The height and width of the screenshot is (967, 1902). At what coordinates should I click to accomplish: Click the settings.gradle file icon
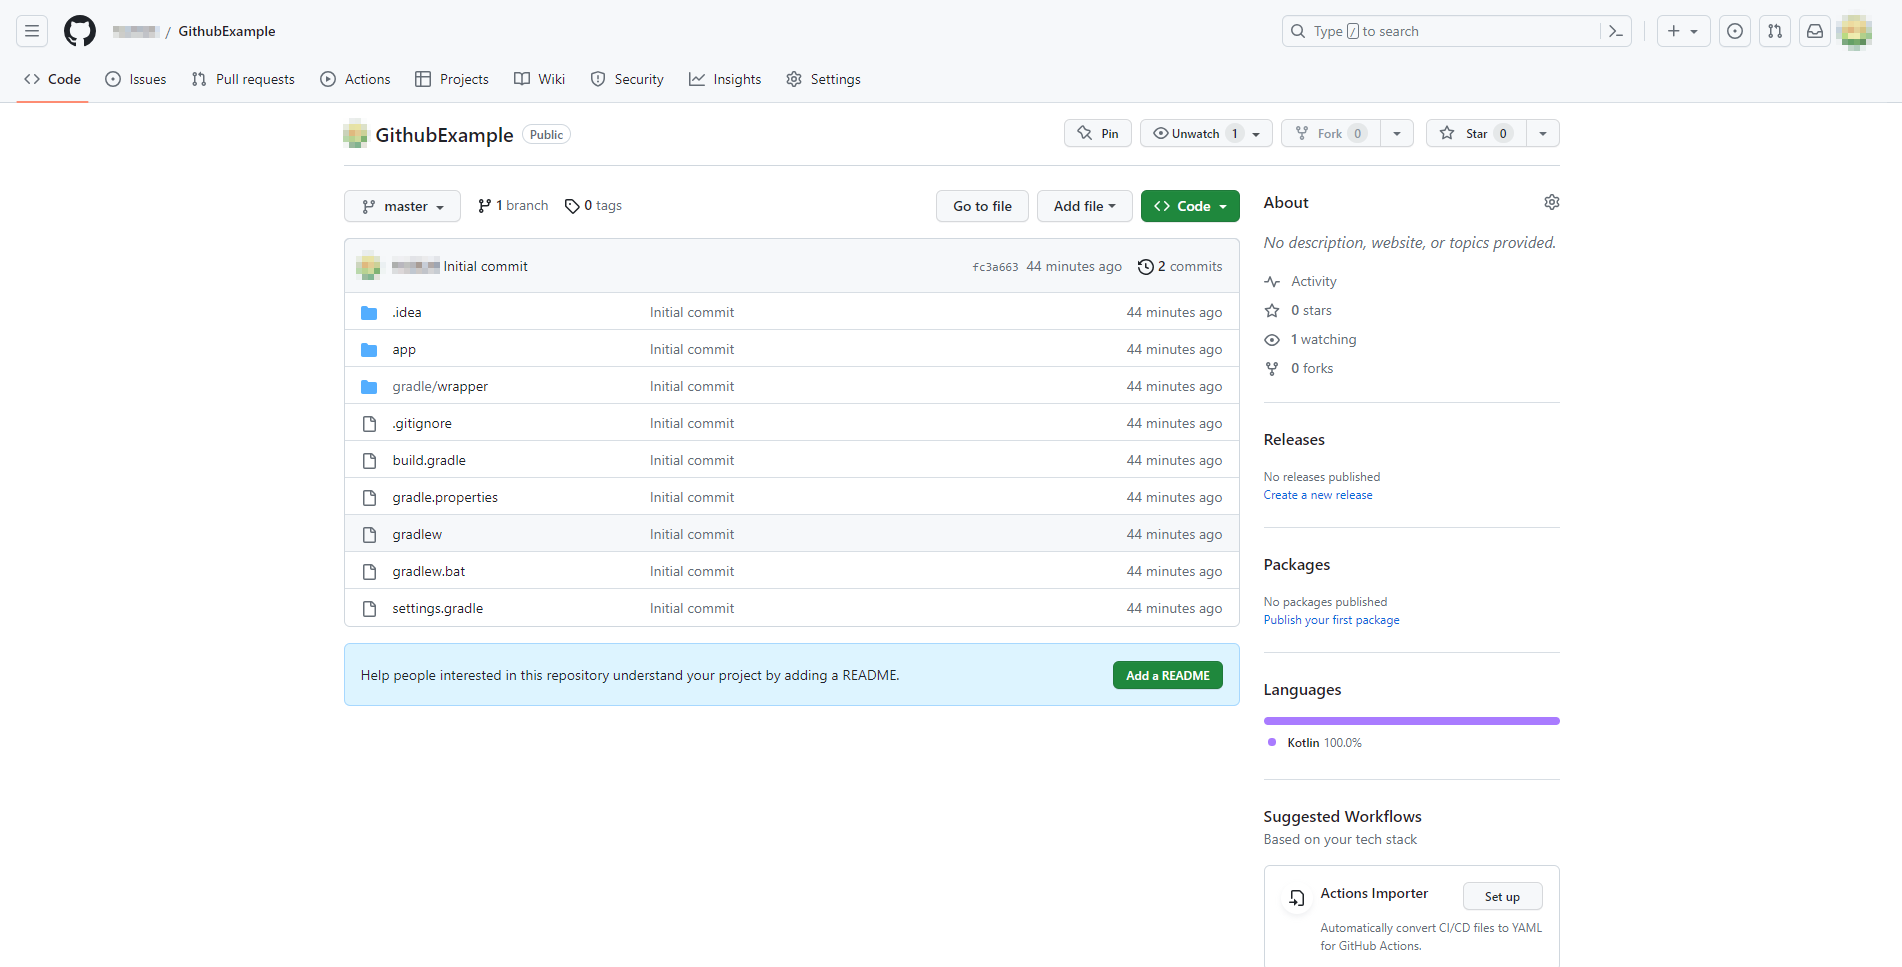369,608
